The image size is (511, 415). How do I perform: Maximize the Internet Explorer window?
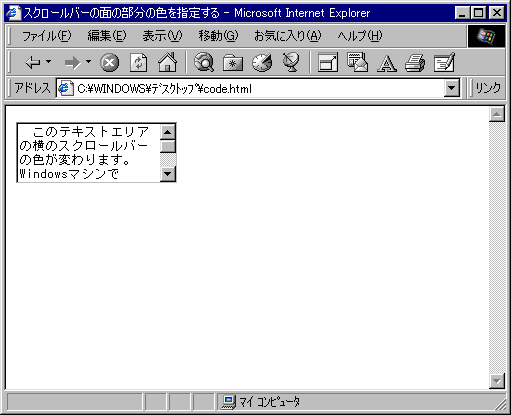click(x=478, y=13)
